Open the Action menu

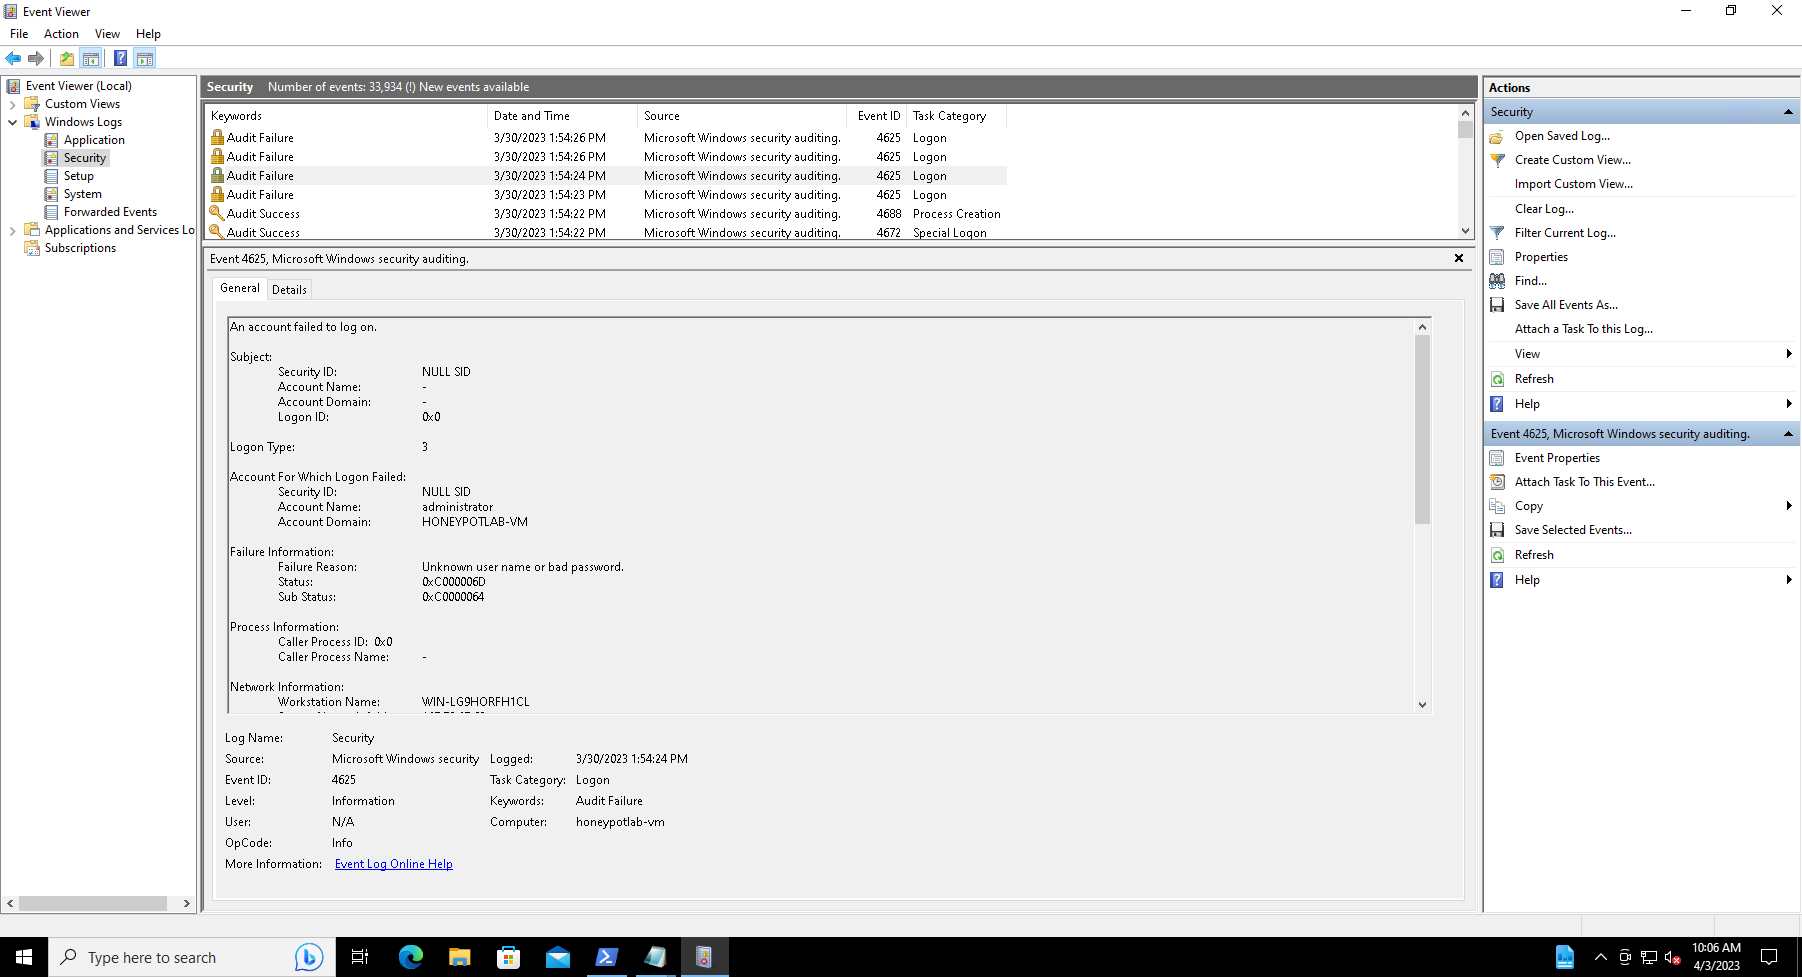[61, 34]
